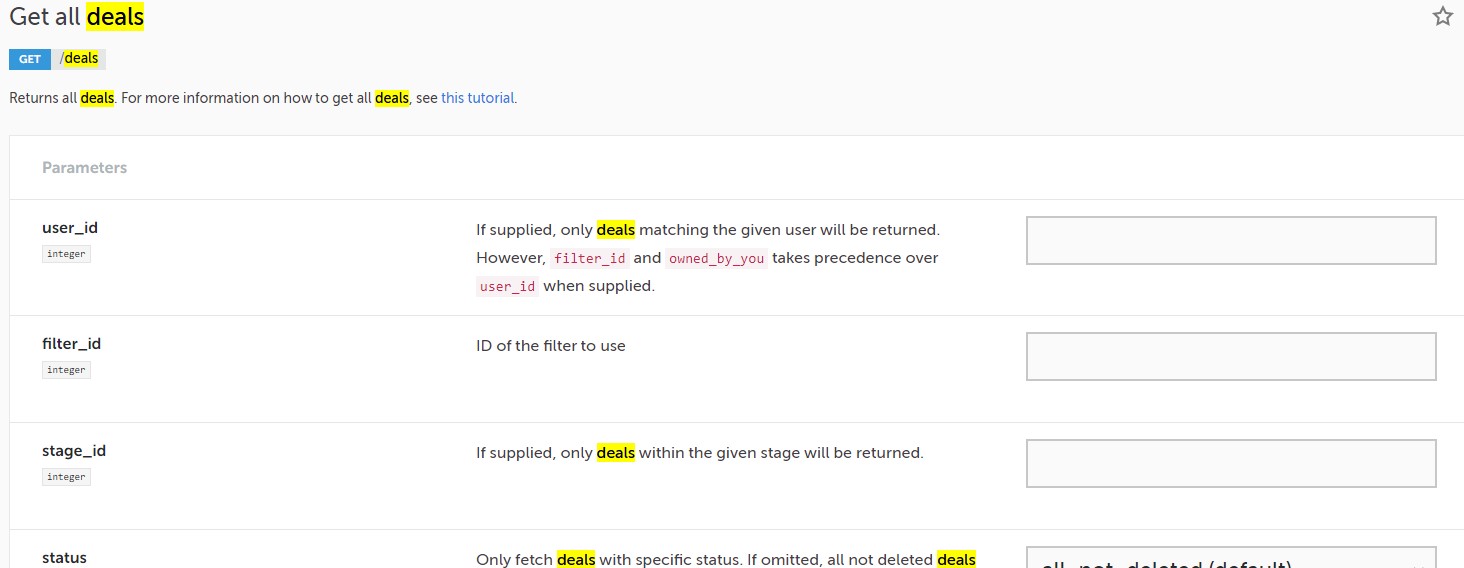Select the /deals endpoint path
This screenshot has width=1464, height=568.
click(x=79, y=59)
